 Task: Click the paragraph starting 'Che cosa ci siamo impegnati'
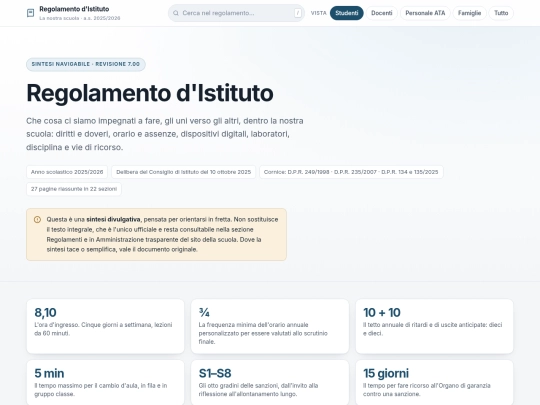coord(165,134)
